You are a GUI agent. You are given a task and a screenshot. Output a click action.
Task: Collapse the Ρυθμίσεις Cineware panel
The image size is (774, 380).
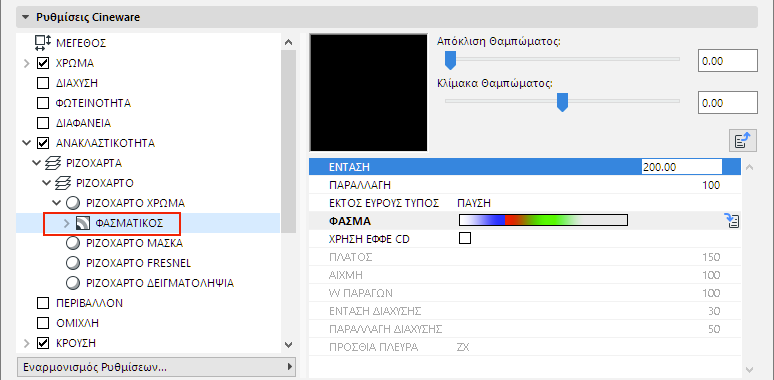pos(25,18)
